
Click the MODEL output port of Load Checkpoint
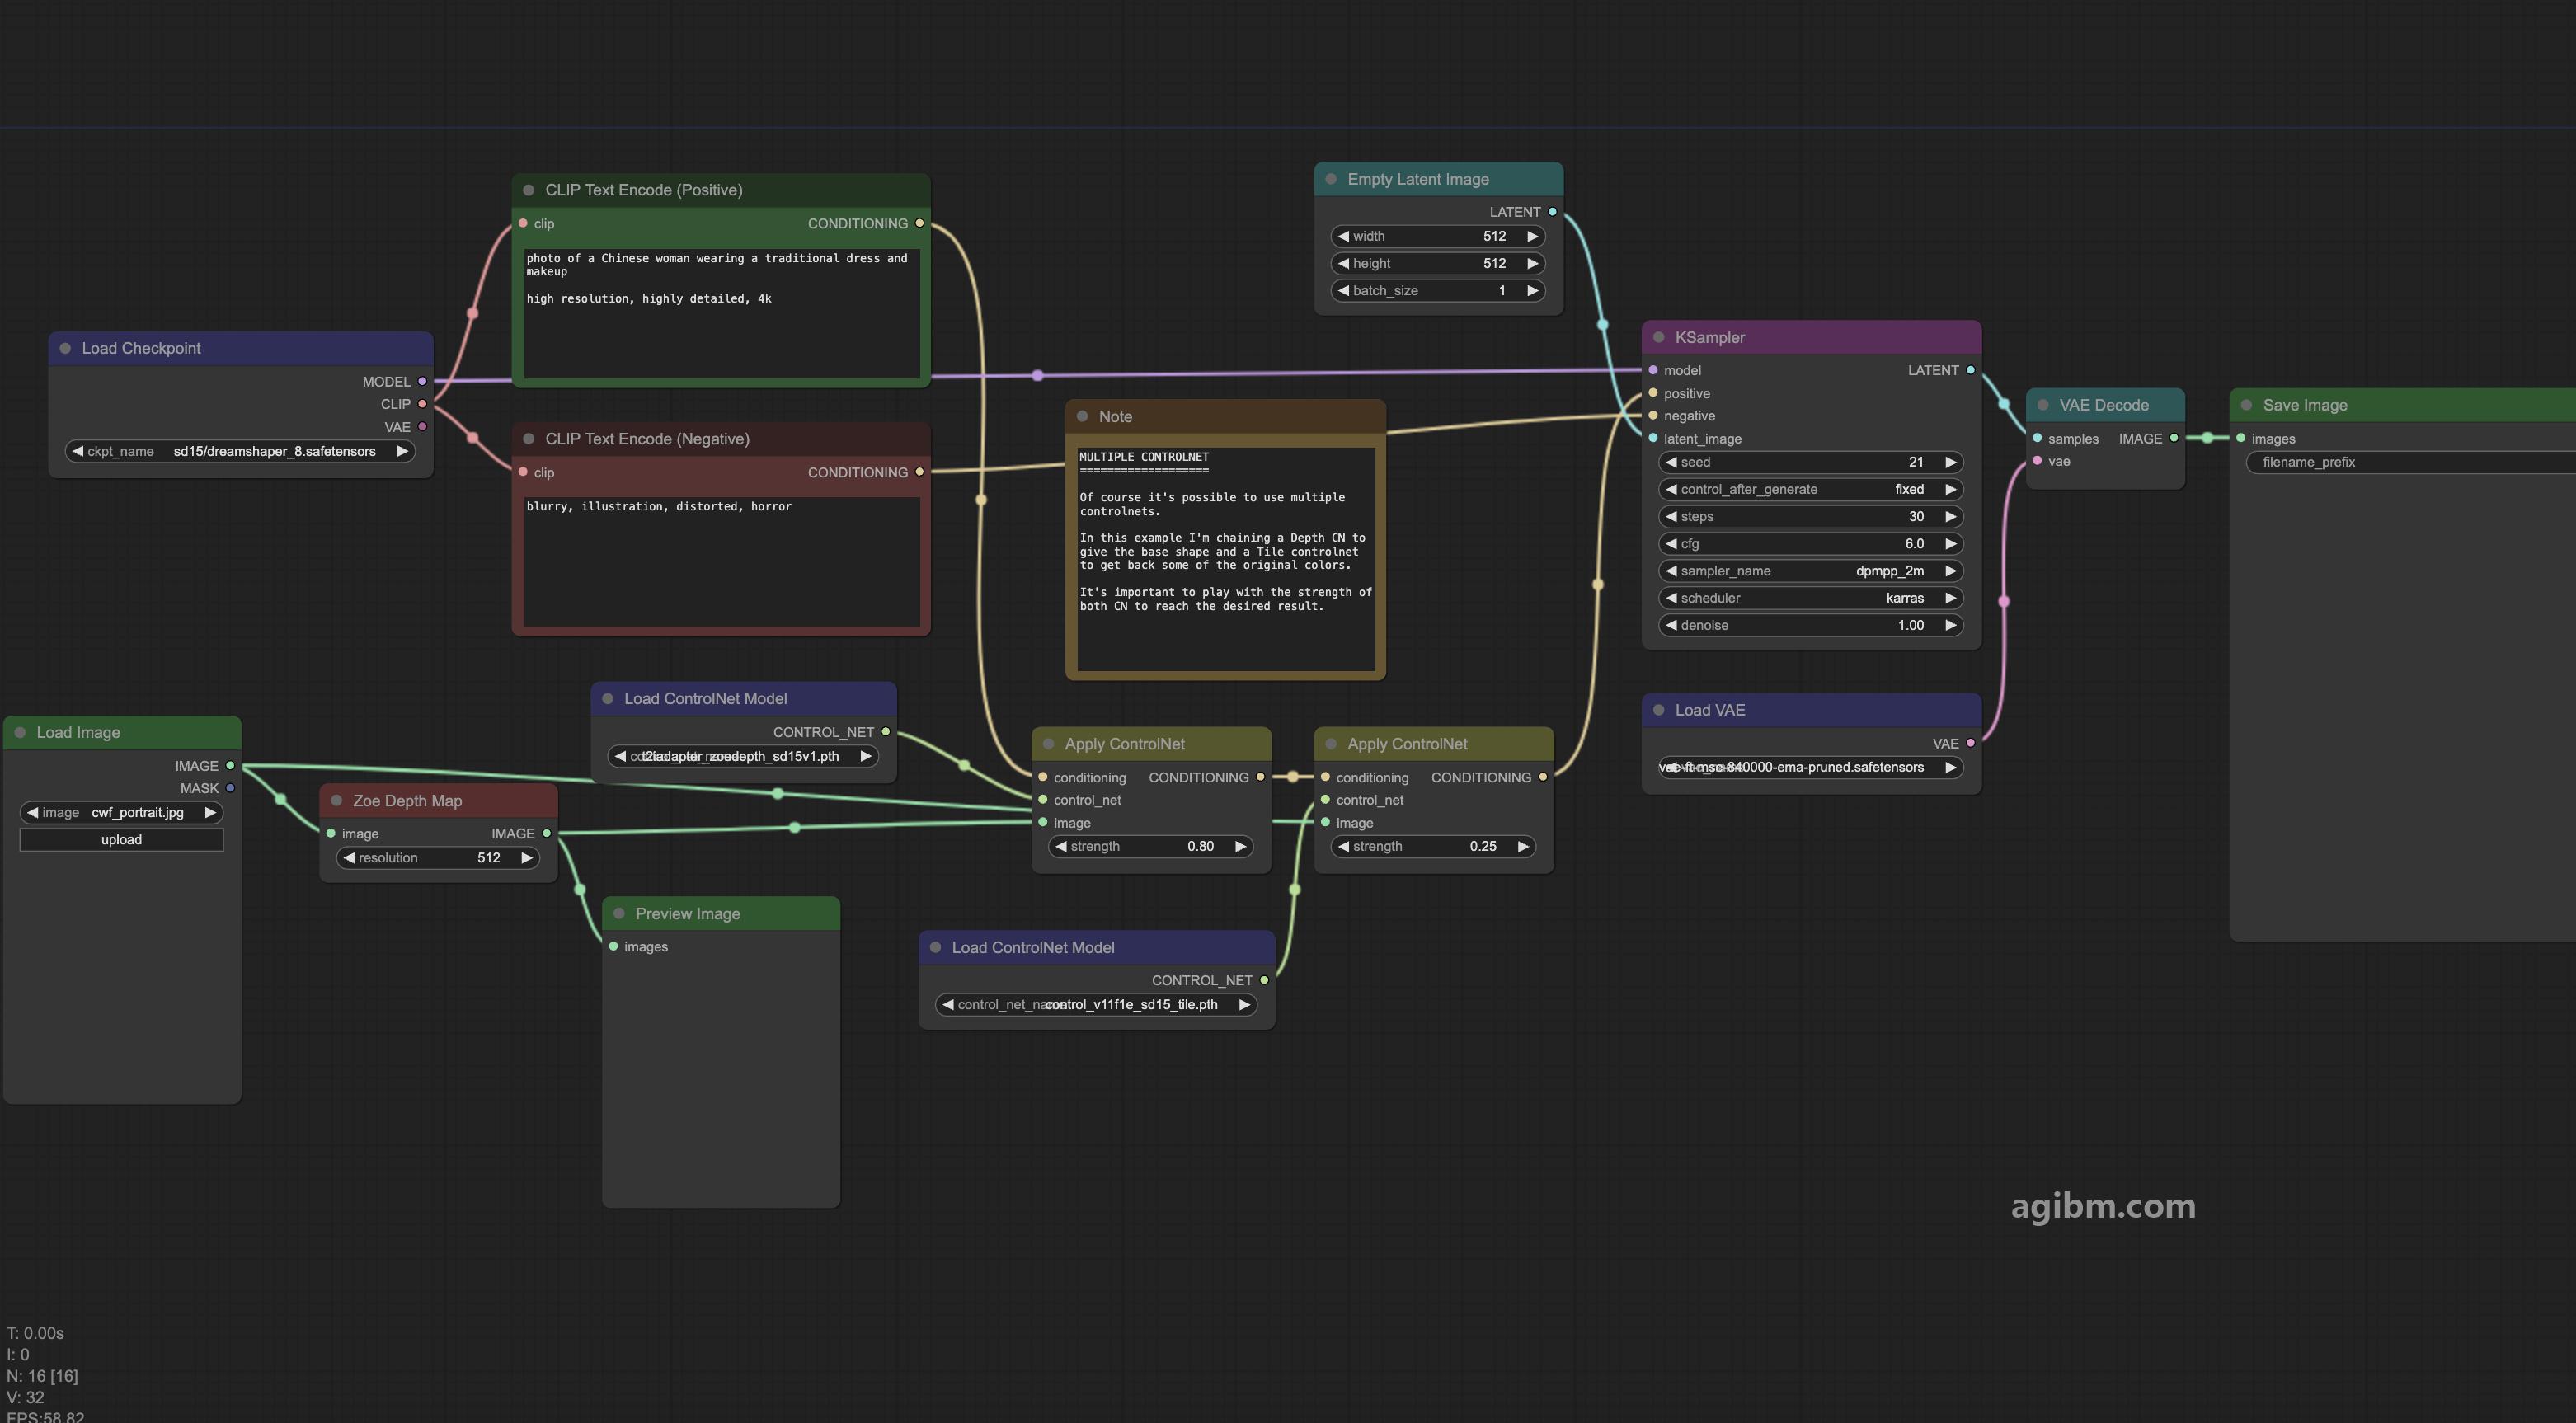pos(422,381)
